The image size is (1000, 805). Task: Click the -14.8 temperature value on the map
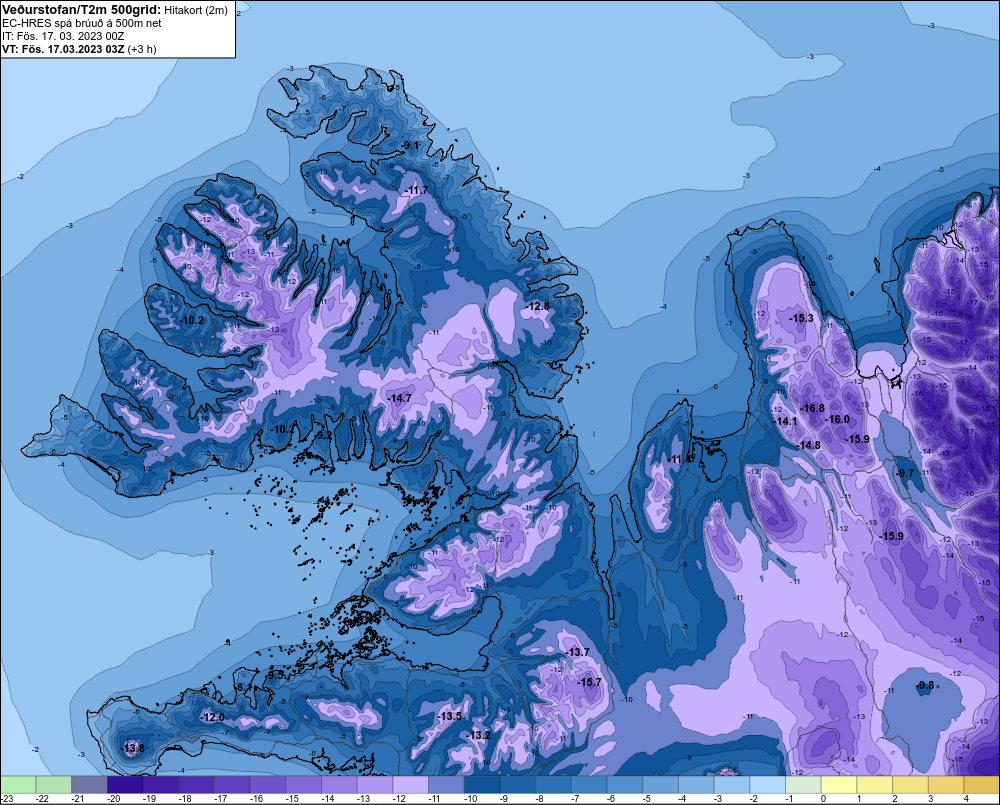click(x=809, y=445)
